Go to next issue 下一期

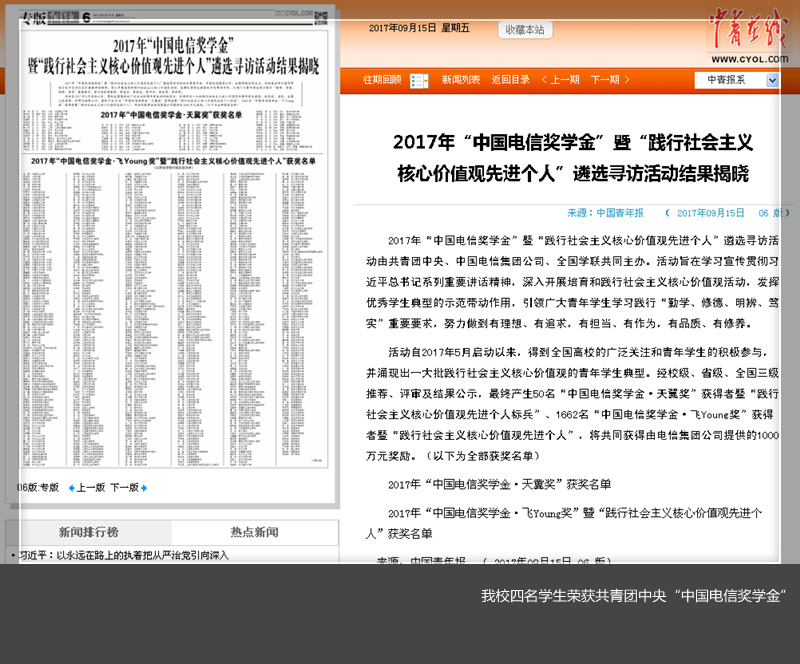tap(609, 80)
